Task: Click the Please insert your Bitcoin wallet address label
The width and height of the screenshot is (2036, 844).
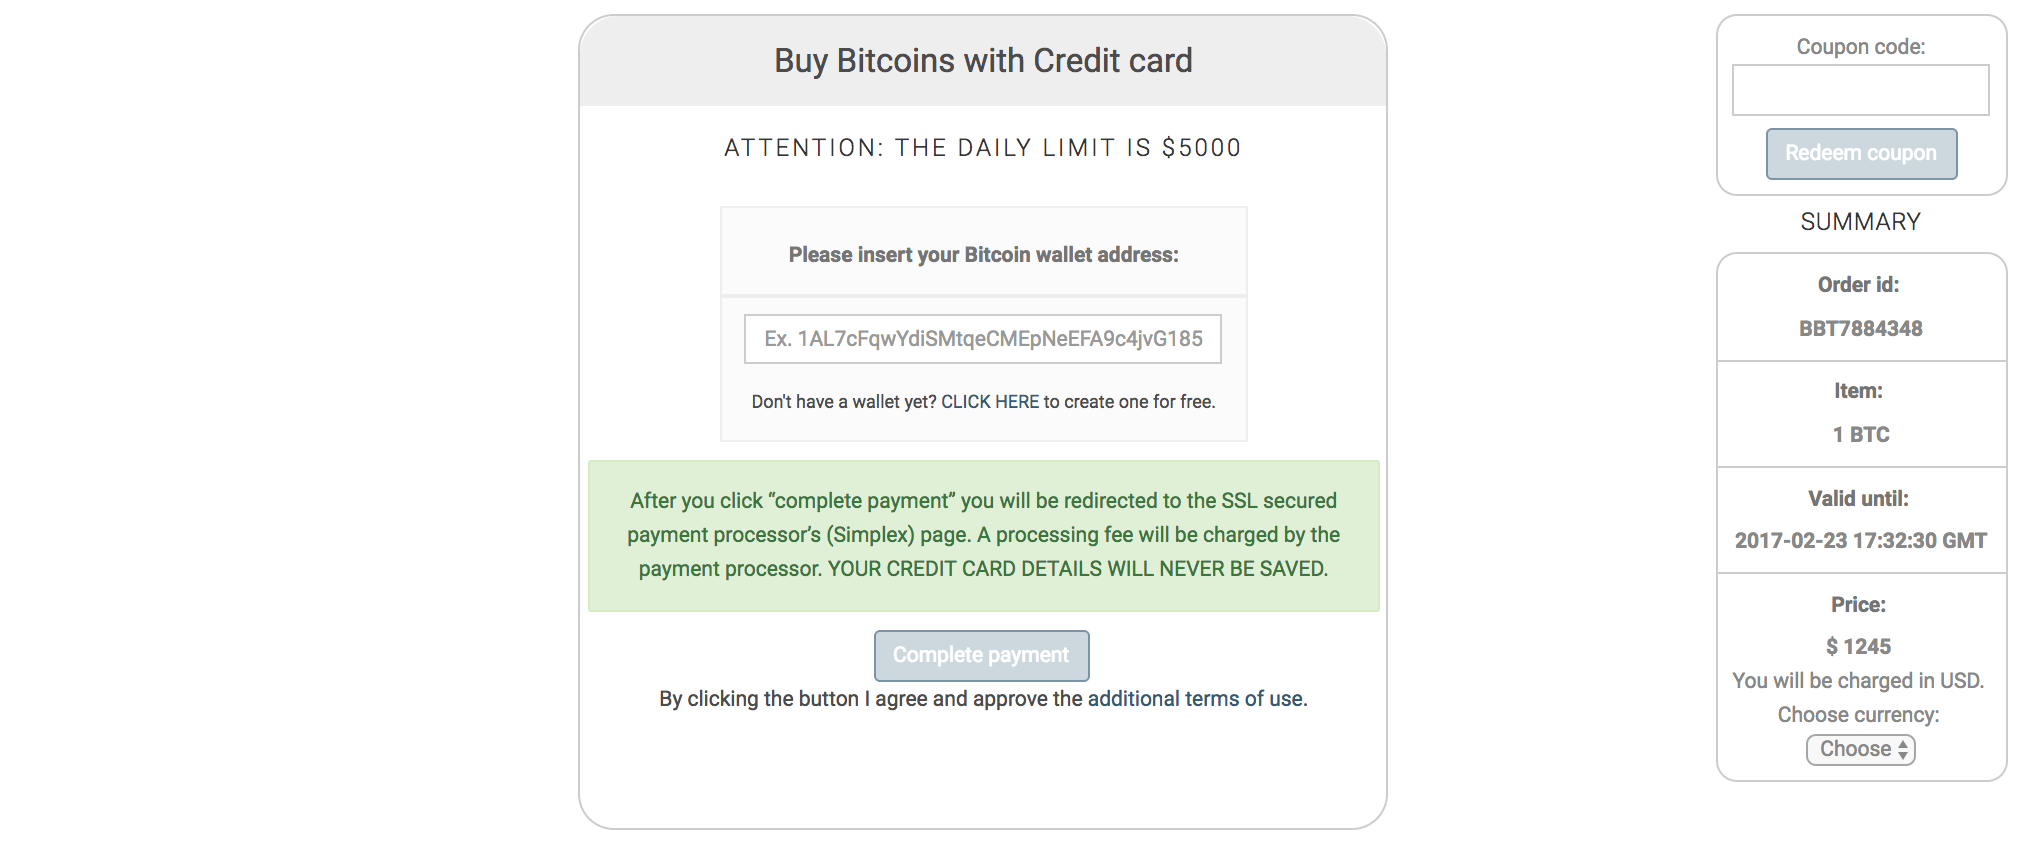Action: [x=983, y=255]
